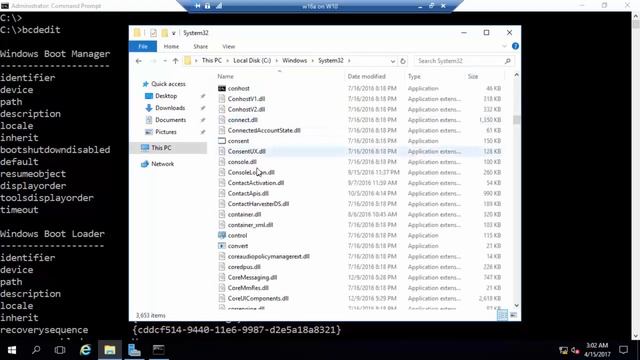
Task: Open Pictures in the navigation pane
Action: pyautogui.click(x=166, y=132)
